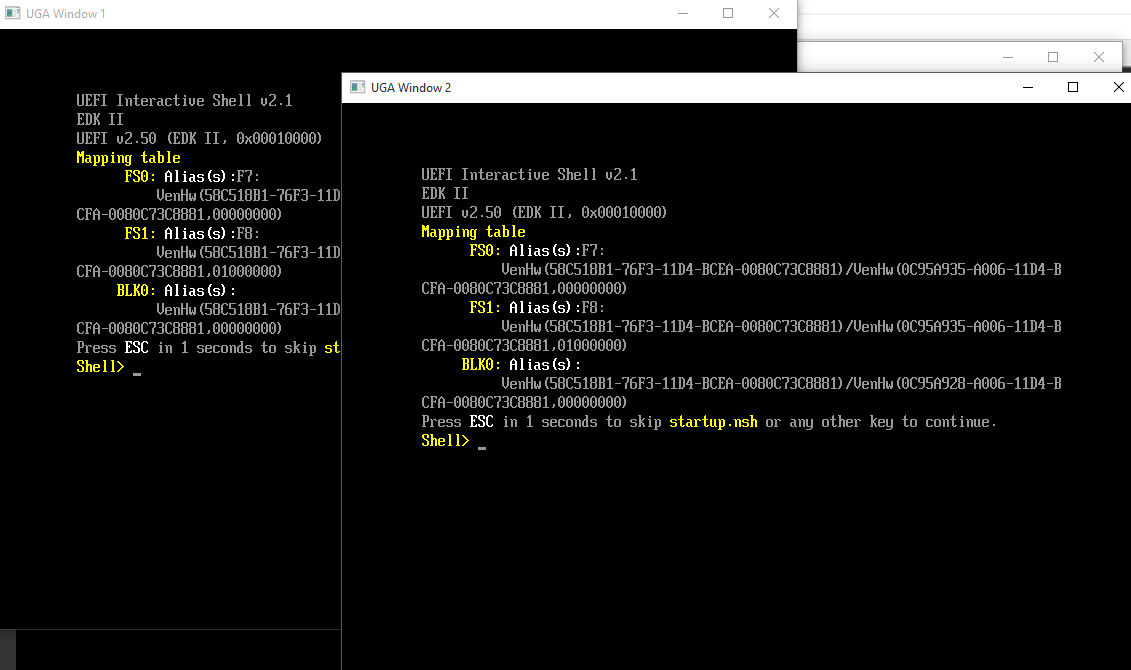The height and width of the screenshot is (670, 1131).
Task: Click 'UEFI Interactive Shell v2.1' in UGA Window 2
Action: (529, 175)
